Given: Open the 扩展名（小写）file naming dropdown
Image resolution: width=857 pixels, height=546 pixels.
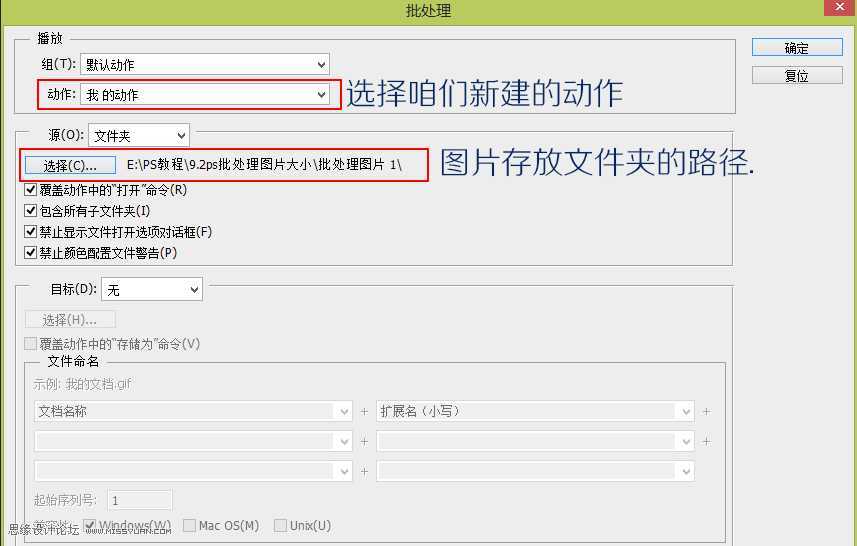Looking at the screenshot, I should tap(536, 412).
